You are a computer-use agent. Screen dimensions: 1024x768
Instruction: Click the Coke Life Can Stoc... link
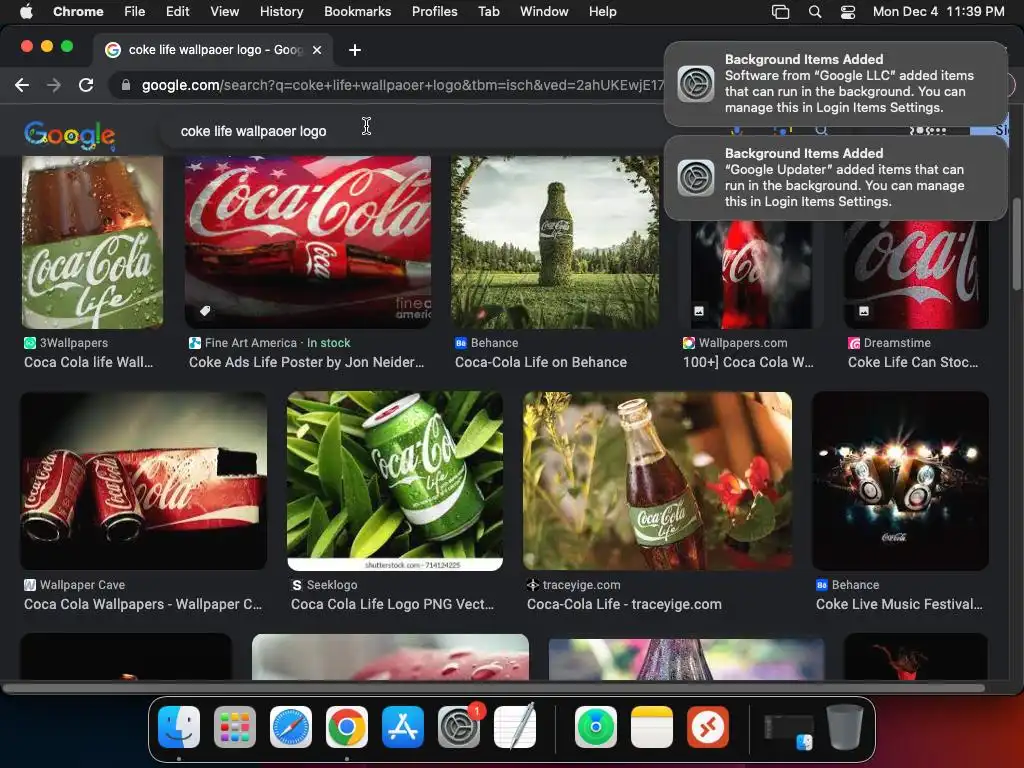(913, 362)
